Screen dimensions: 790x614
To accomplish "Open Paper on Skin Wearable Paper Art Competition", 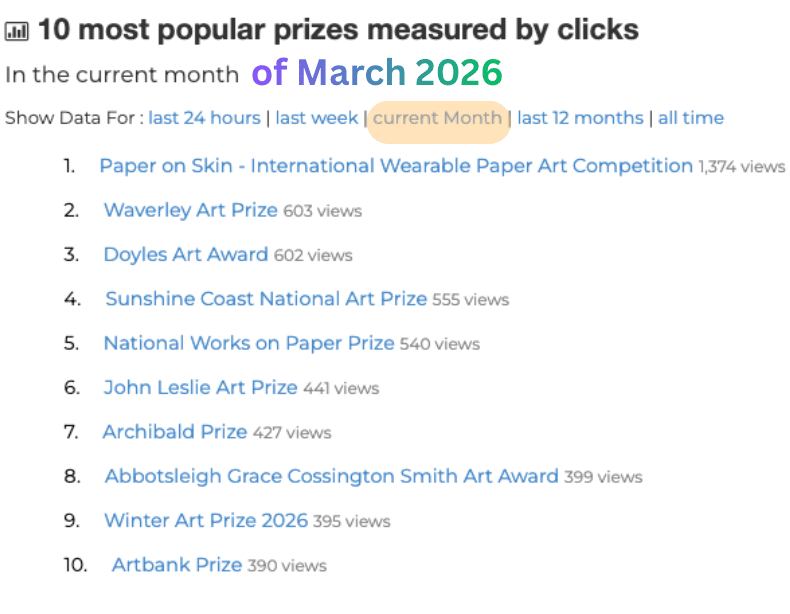I will click(395, 166).
